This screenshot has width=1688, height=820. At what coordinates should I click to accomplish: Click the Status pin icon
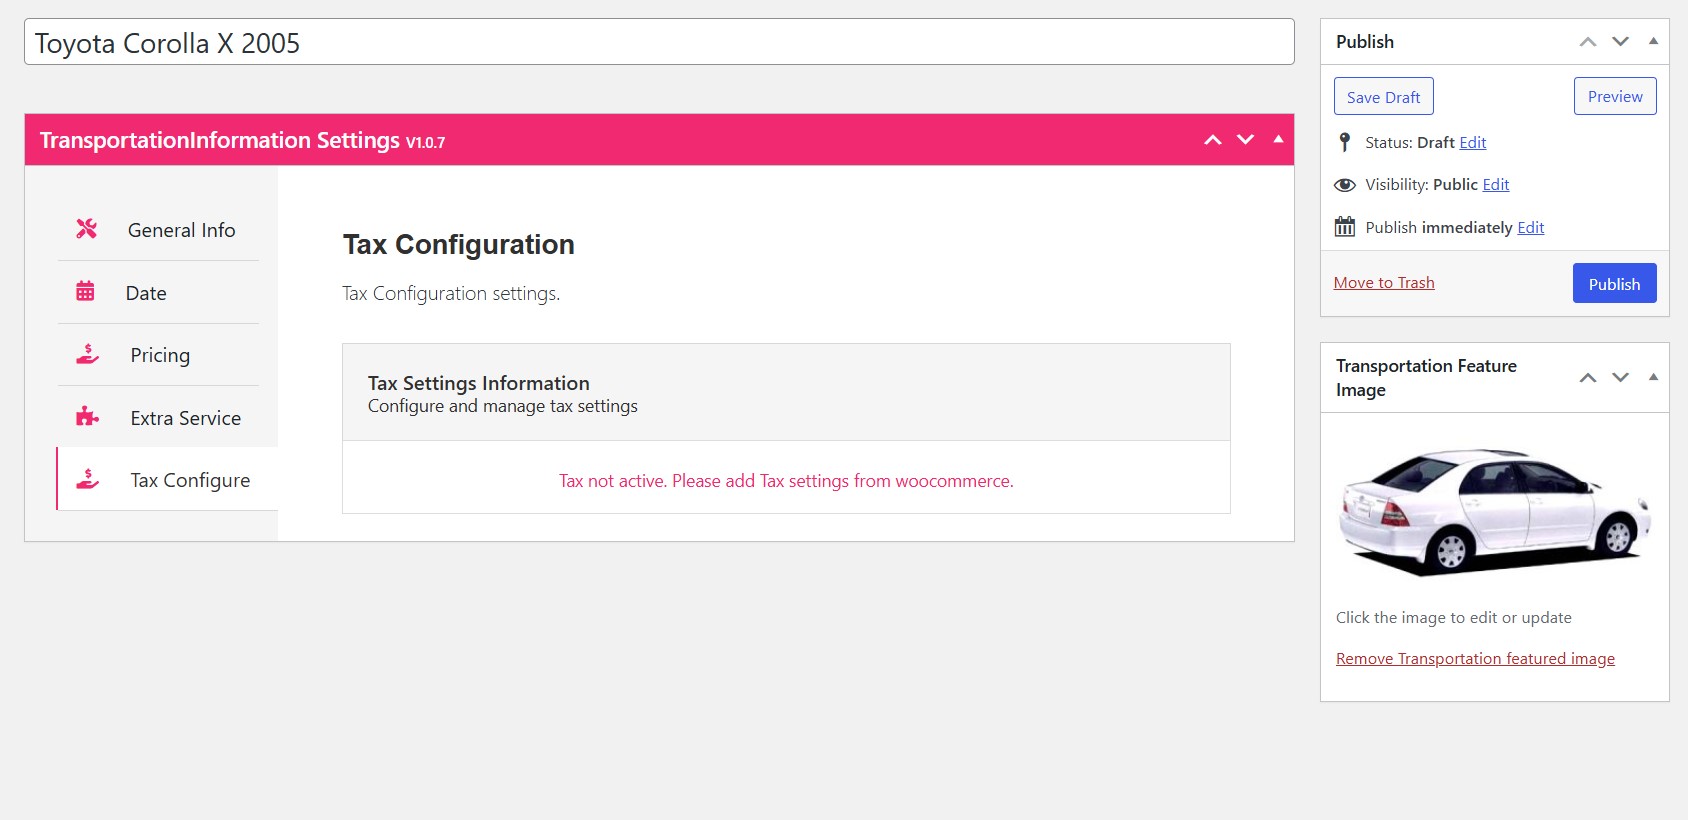point(1345,142)
